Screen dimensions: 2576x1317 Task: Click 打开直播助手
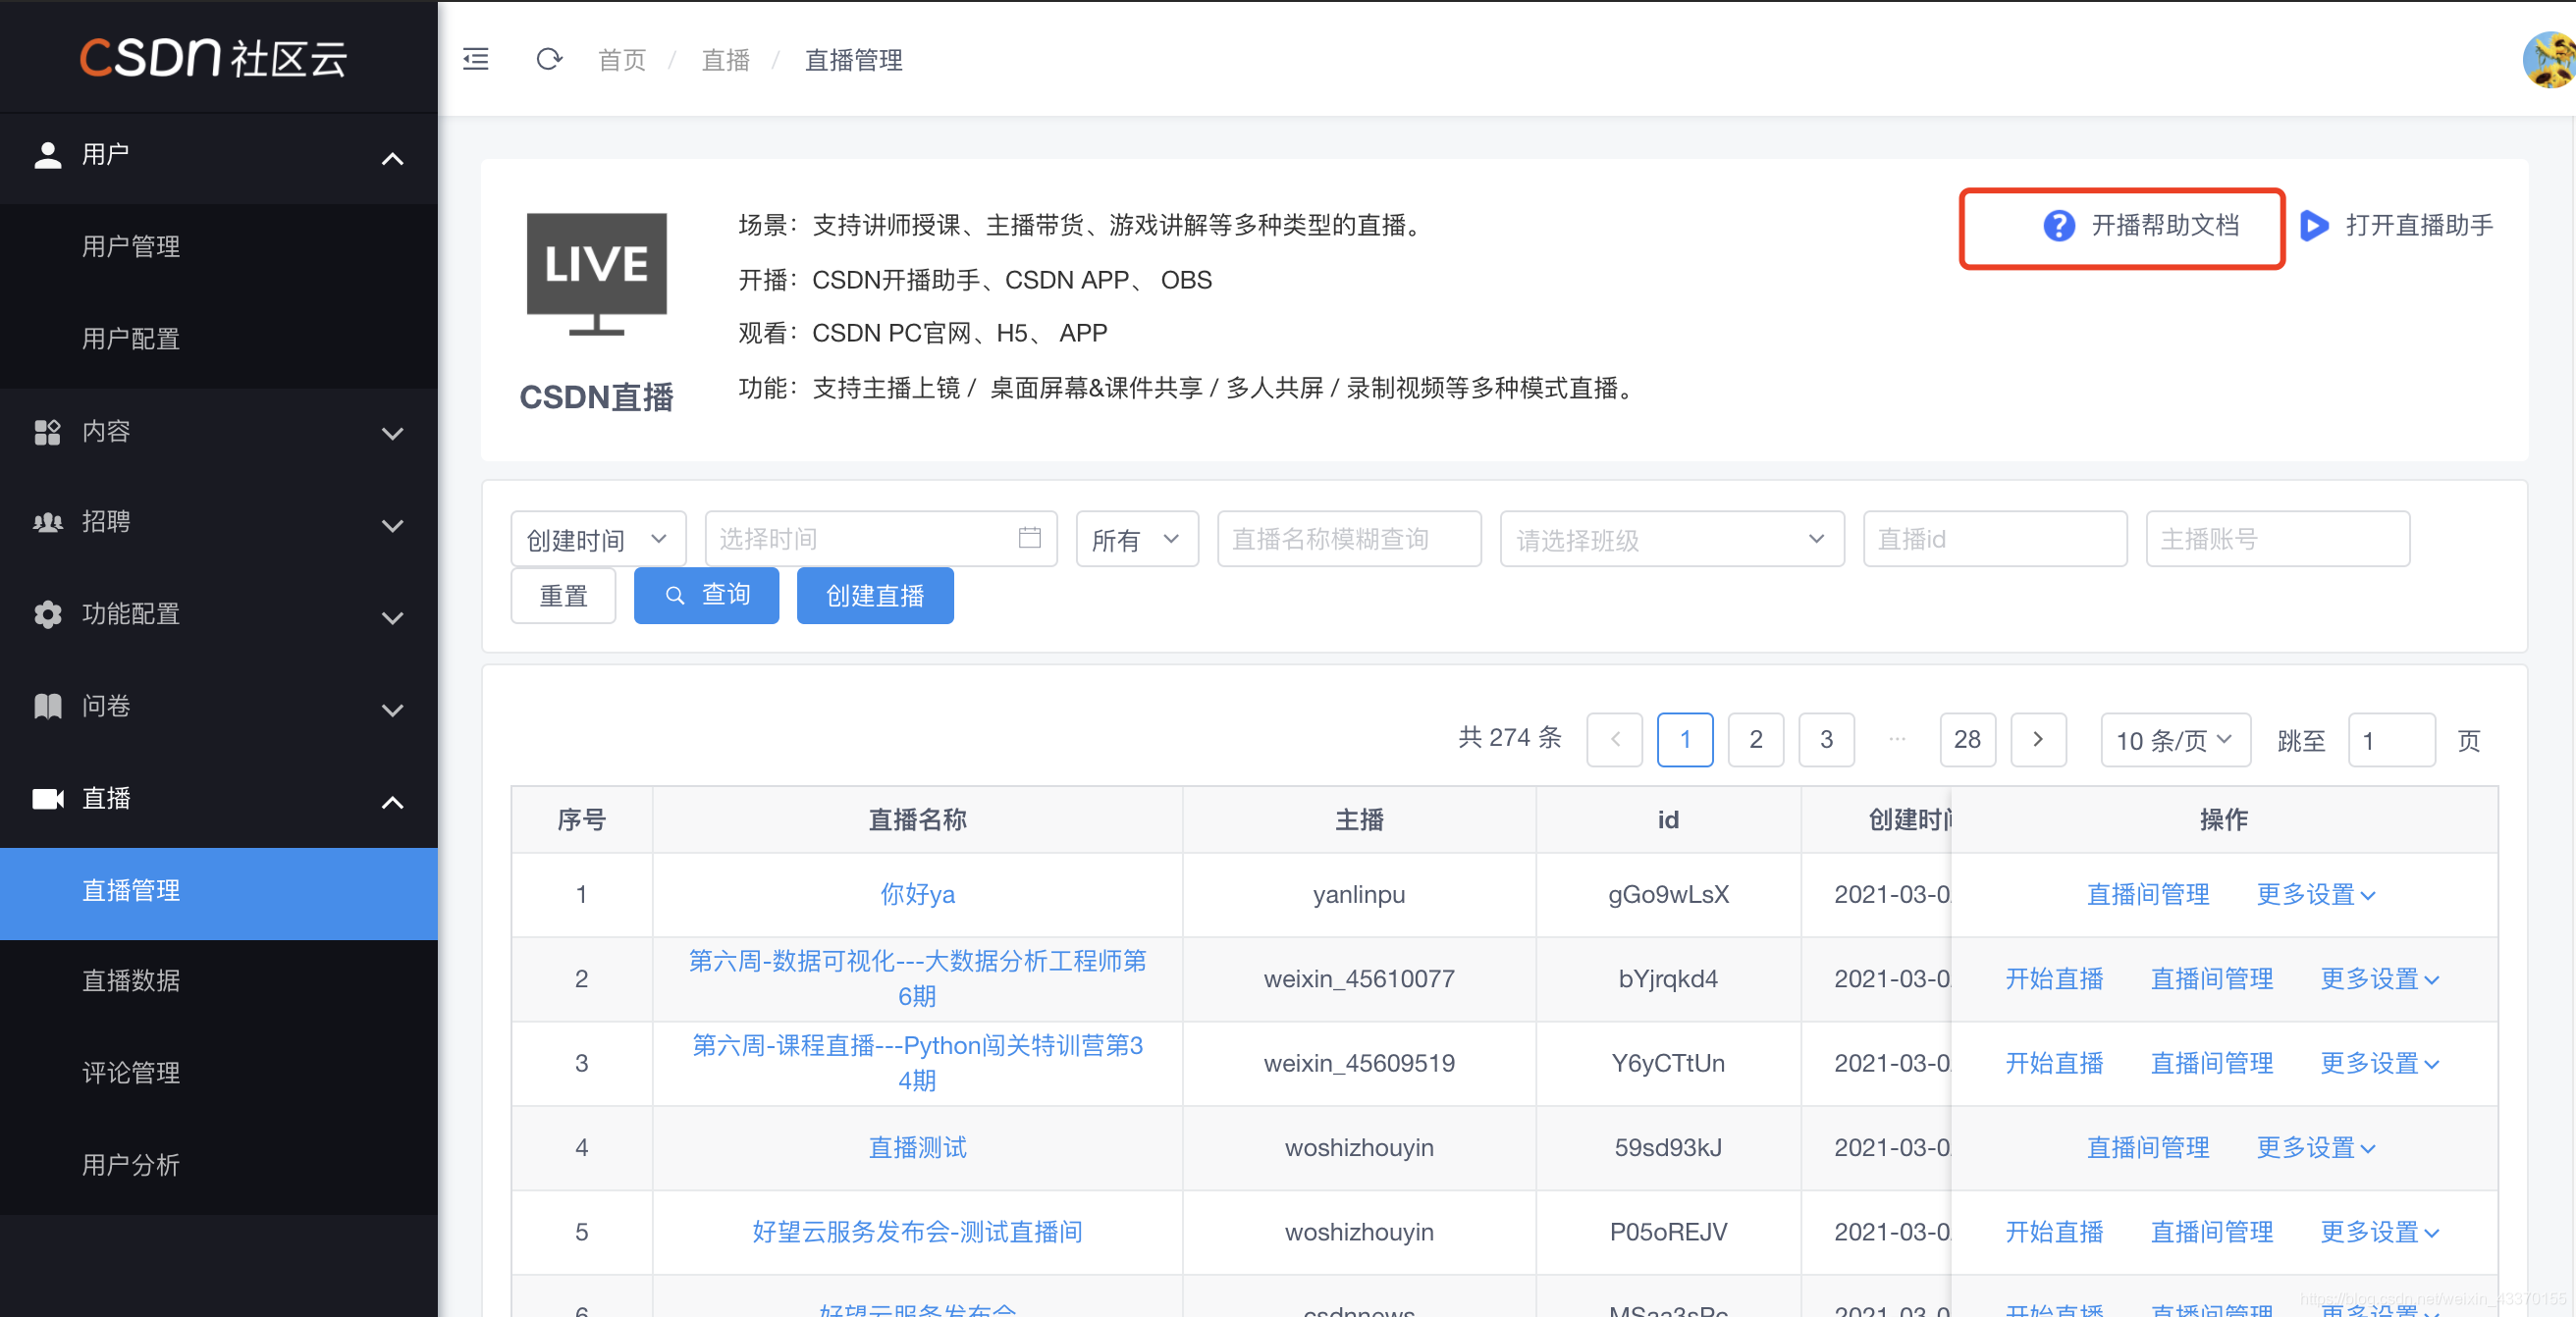coord(2418,226)
